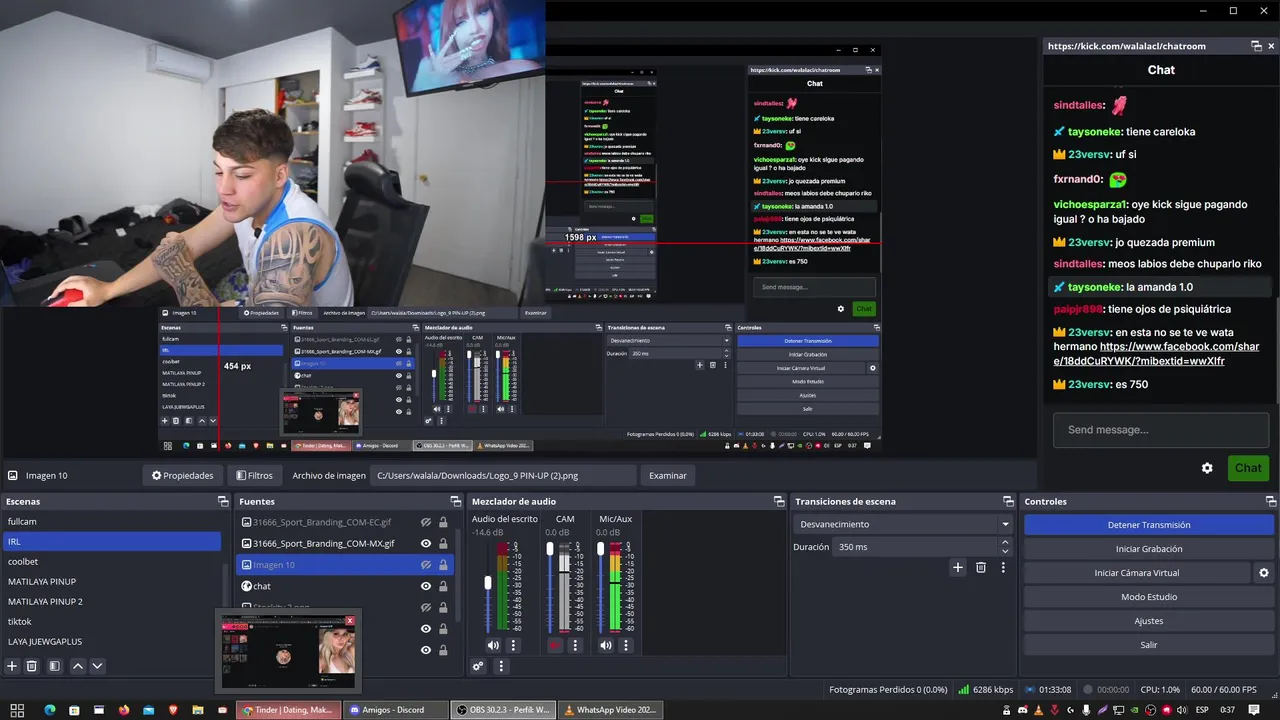This screenshot has height=720, width=1280.
Task: Click Iniciar Grabación button
Action: pos(1149,549)
